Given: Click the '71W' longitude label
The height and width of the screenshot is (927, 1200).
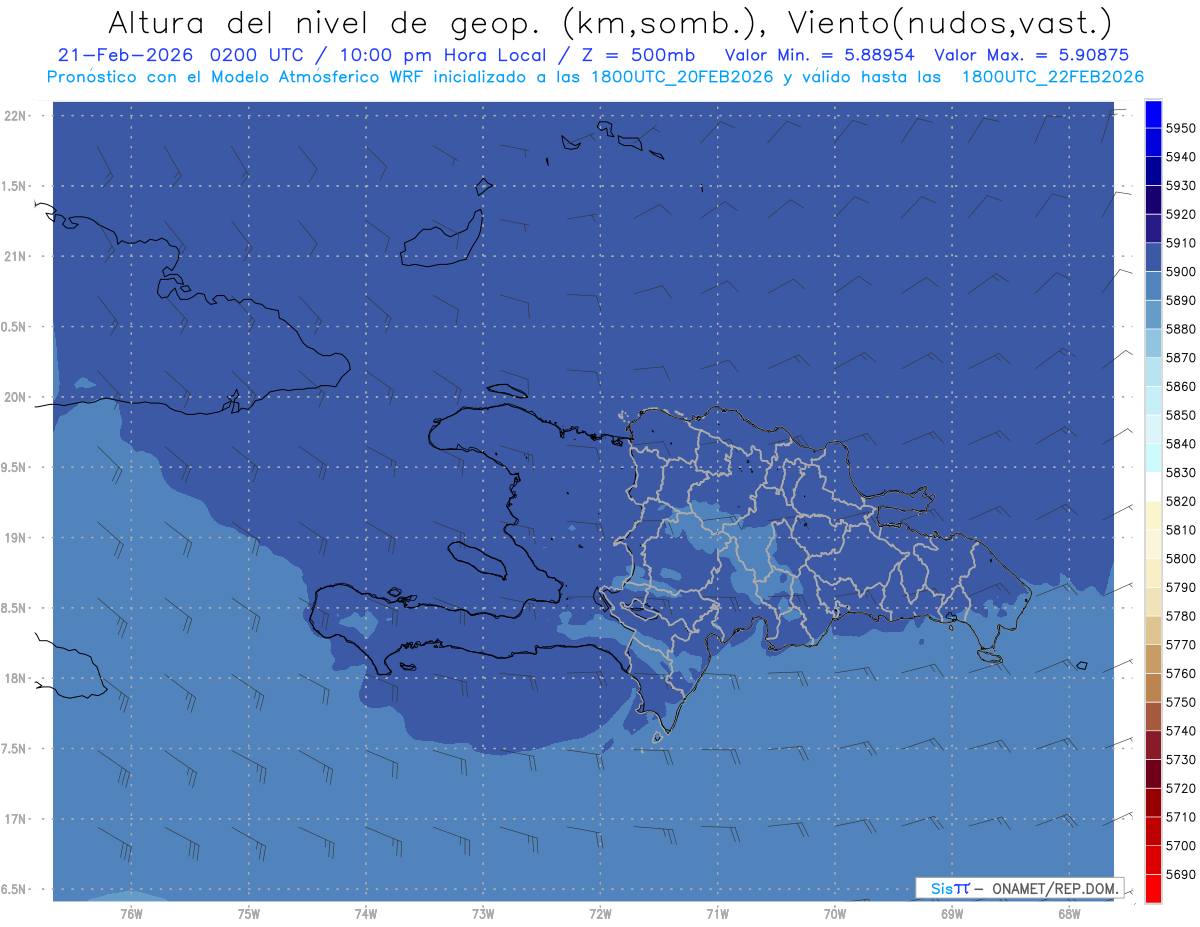Looking at the screenshot, I should (717, 913).
